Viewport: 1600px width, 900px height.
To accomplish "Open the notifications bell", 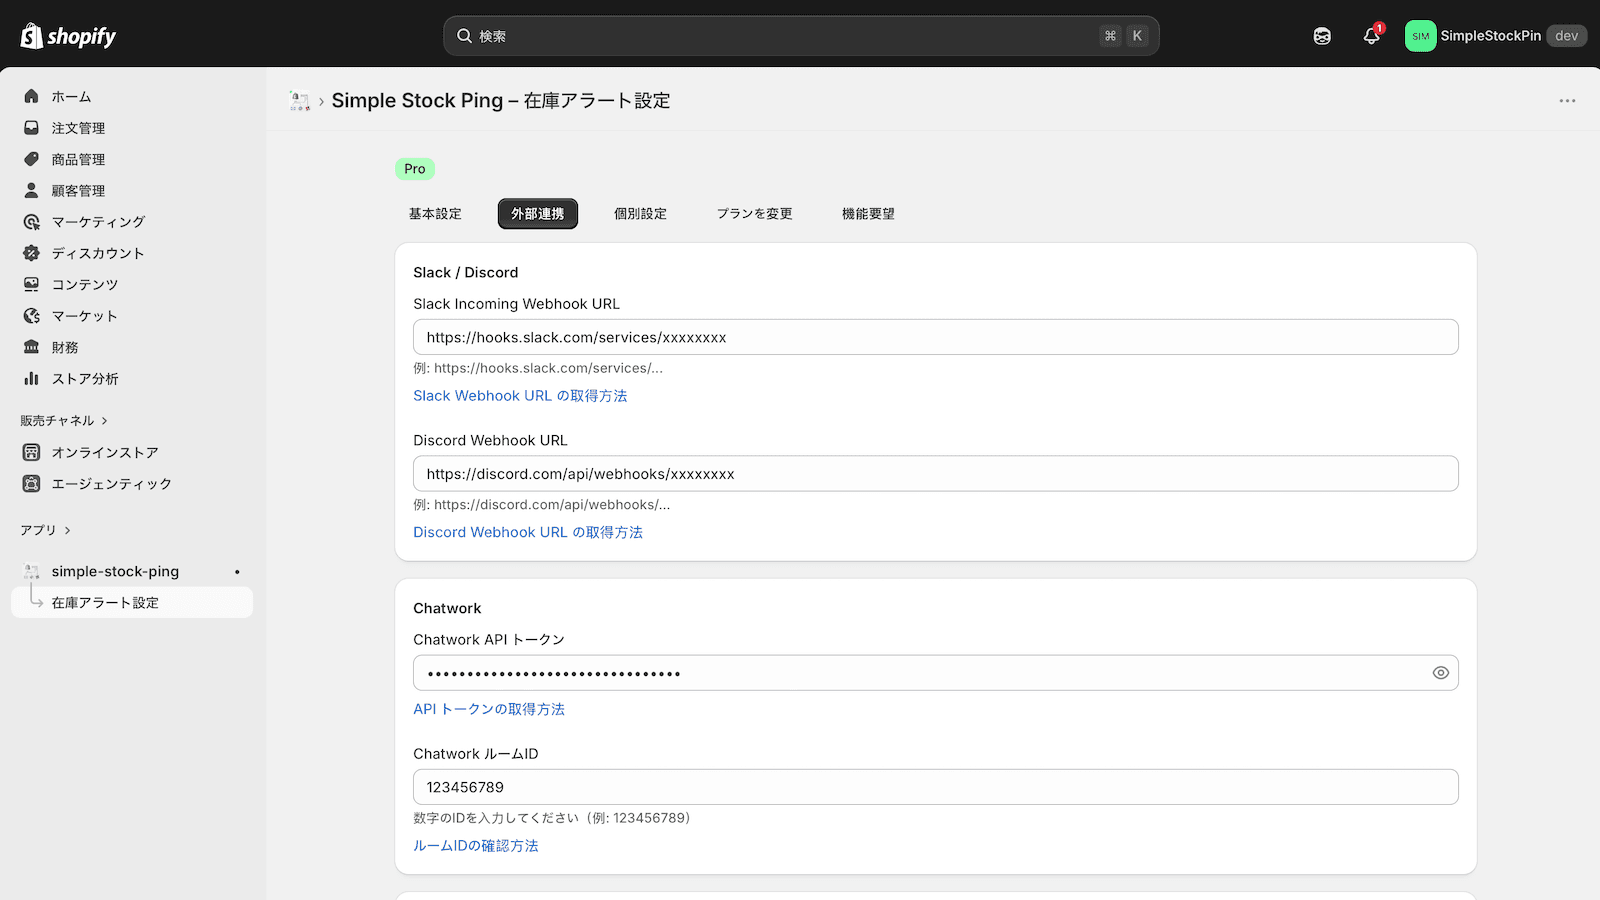I will coord(1372,36).
